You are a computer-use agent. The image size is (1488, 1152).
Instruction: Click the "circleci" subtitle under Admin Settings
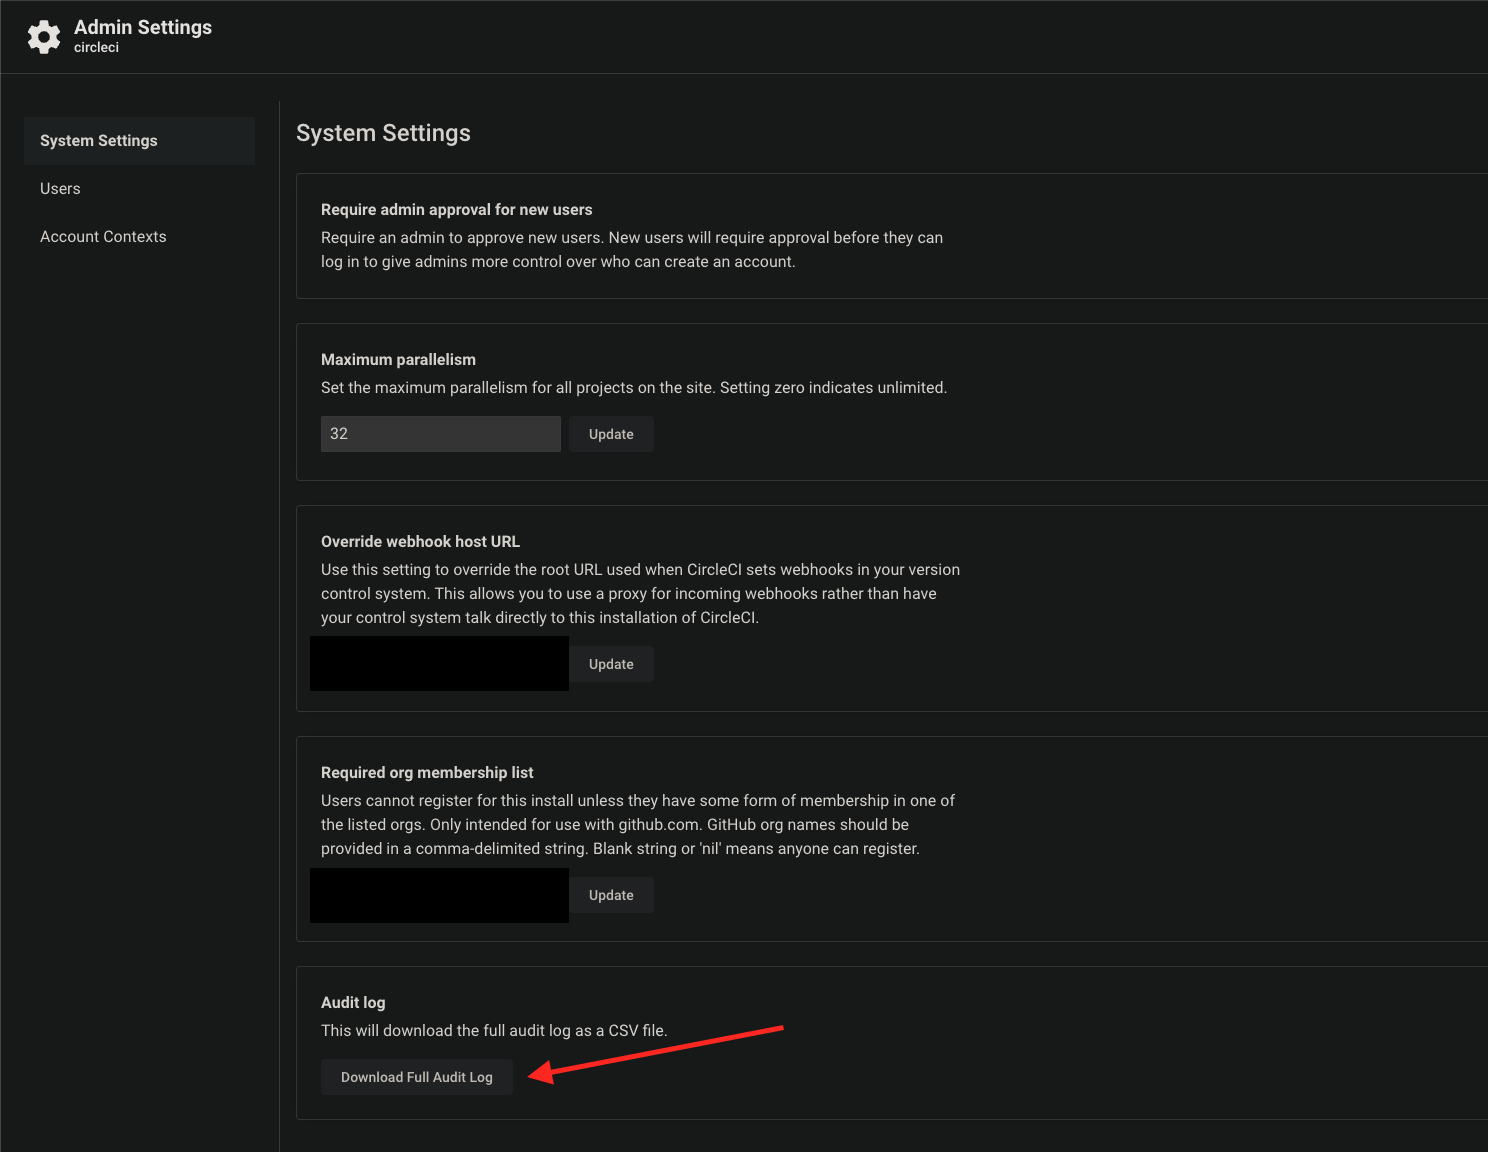tap(96, 47)
